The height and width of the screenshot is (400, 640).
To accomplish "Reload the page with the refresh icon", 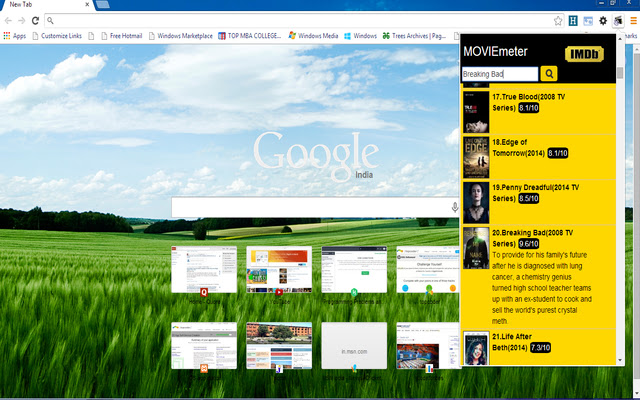I will 36,20.
